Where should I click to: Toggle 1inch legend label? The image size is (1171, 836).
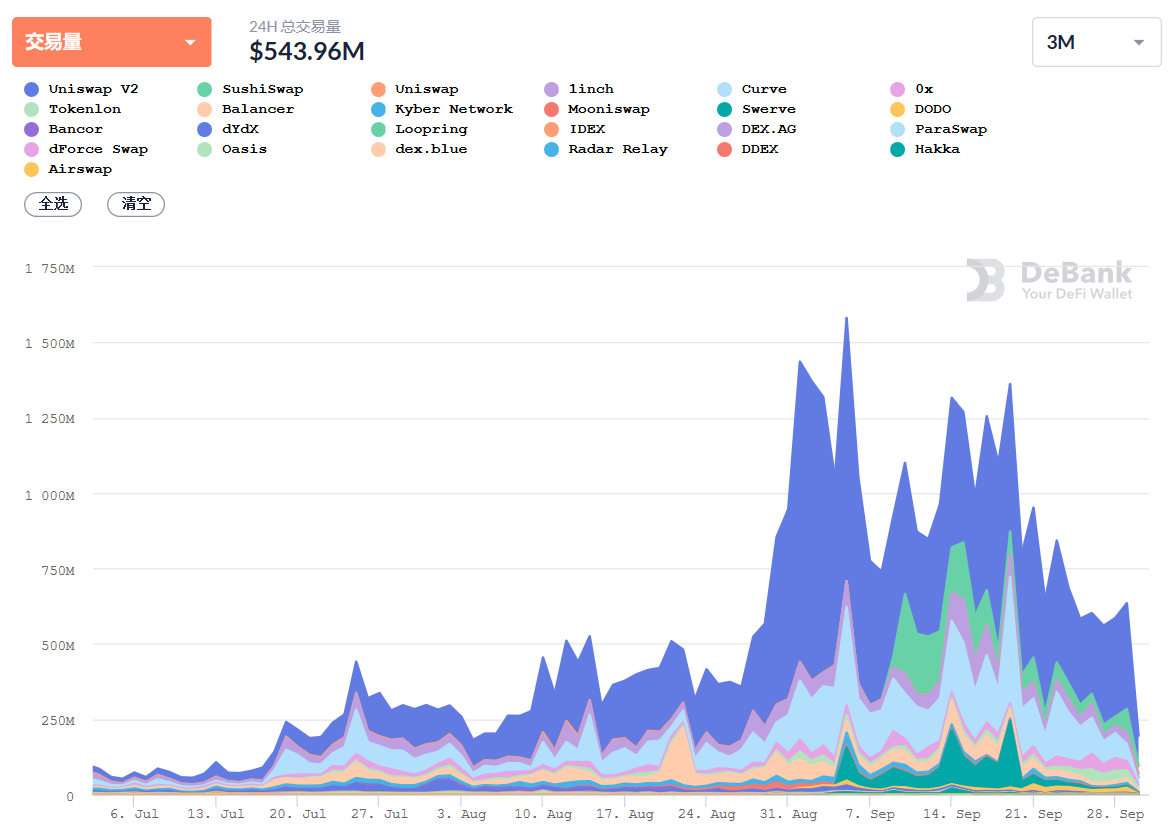click(x=591, y=89)
